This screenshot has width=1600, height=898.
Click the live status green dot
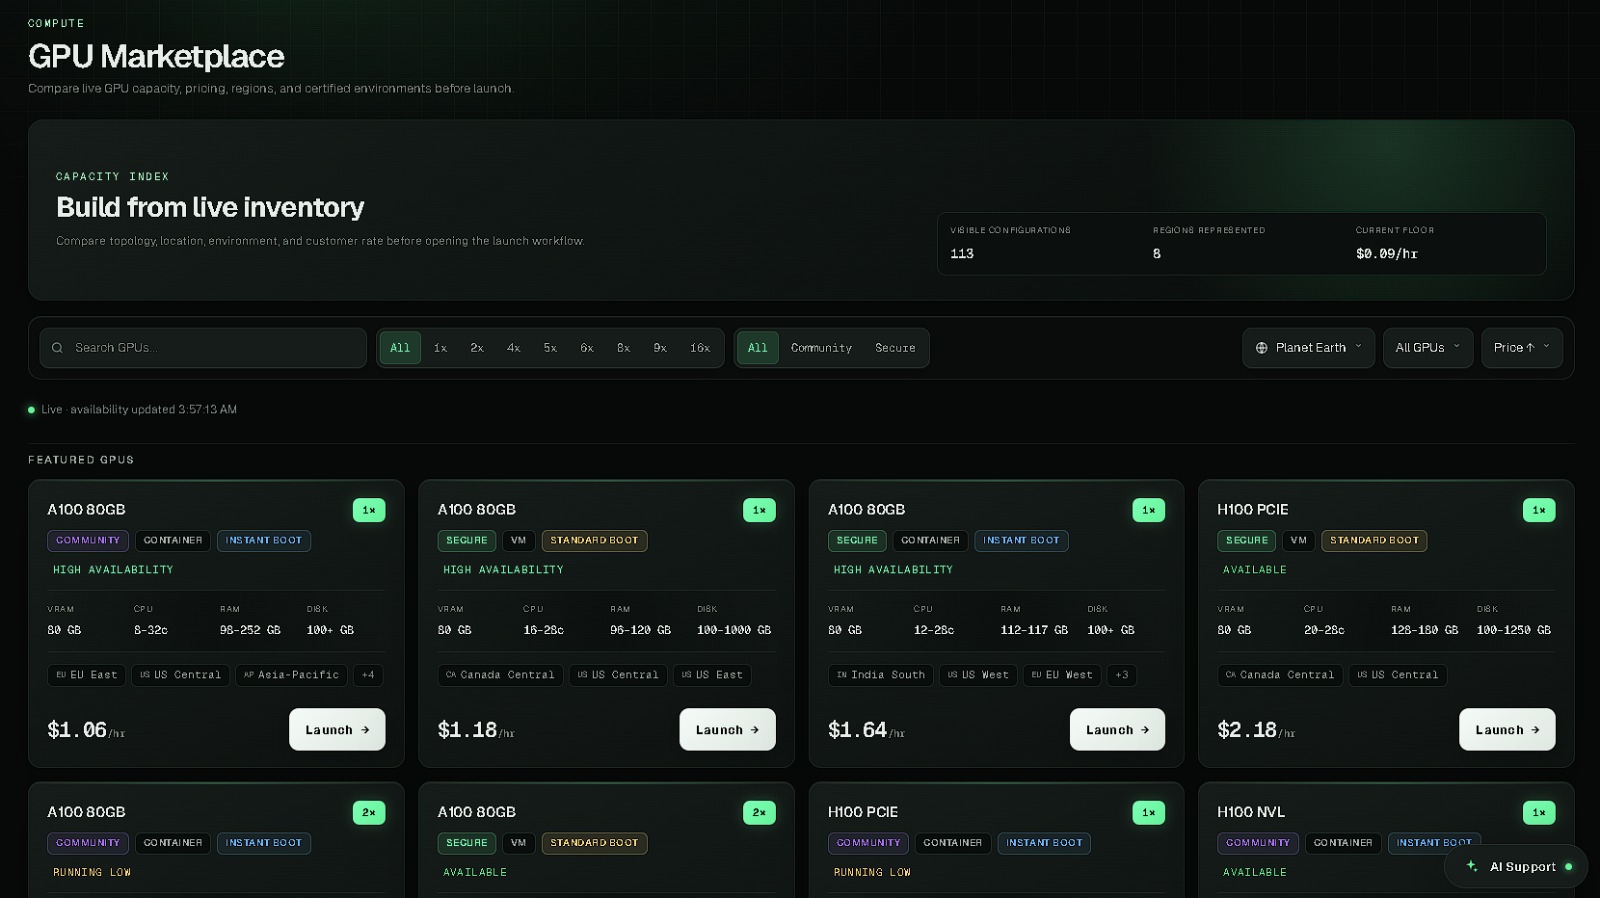point(31,409)
